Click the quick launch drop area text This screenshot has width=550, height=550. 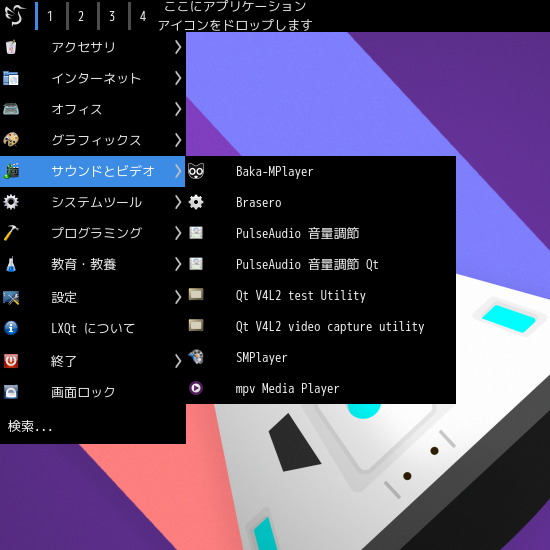tap(235, 15)
